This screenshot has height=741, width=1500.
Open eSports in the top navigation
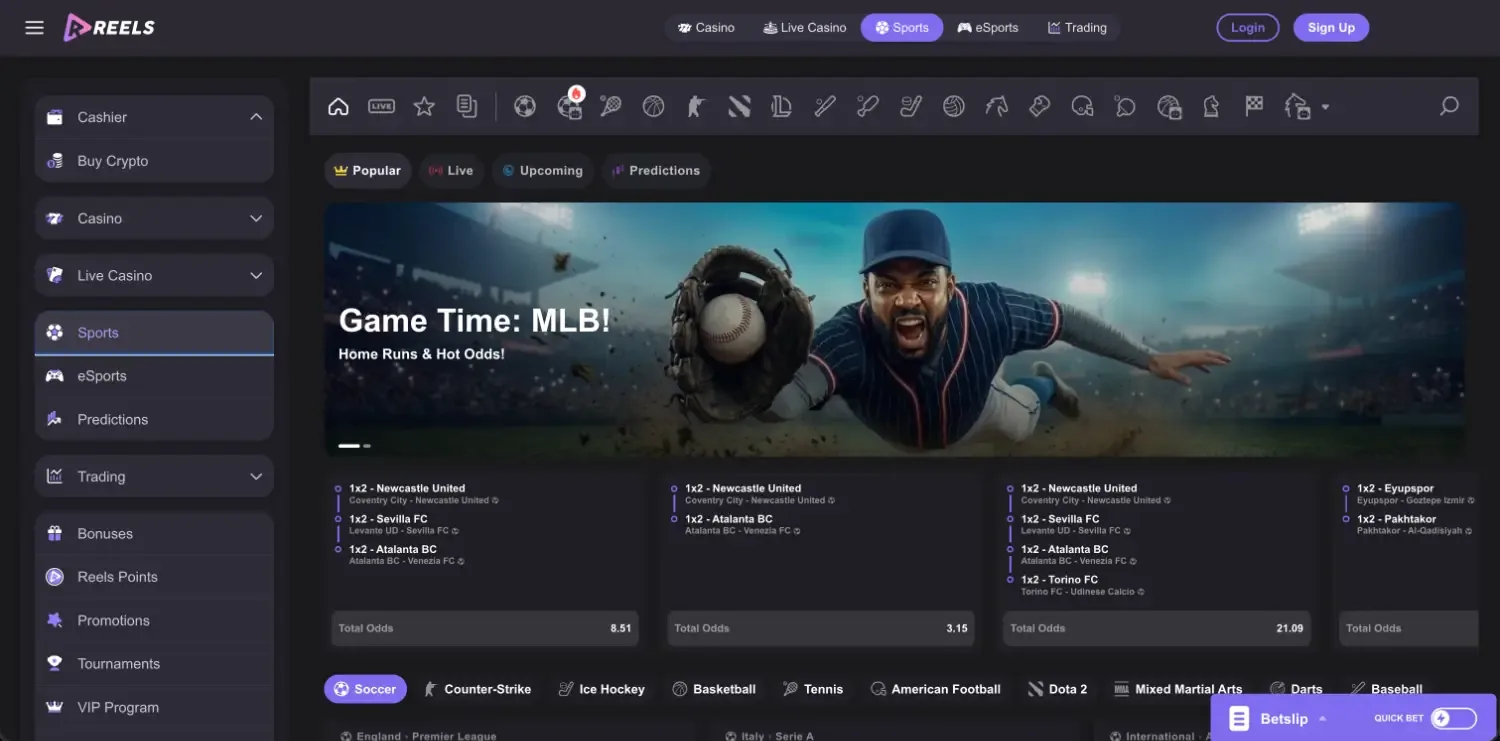[x=988, y=28]
